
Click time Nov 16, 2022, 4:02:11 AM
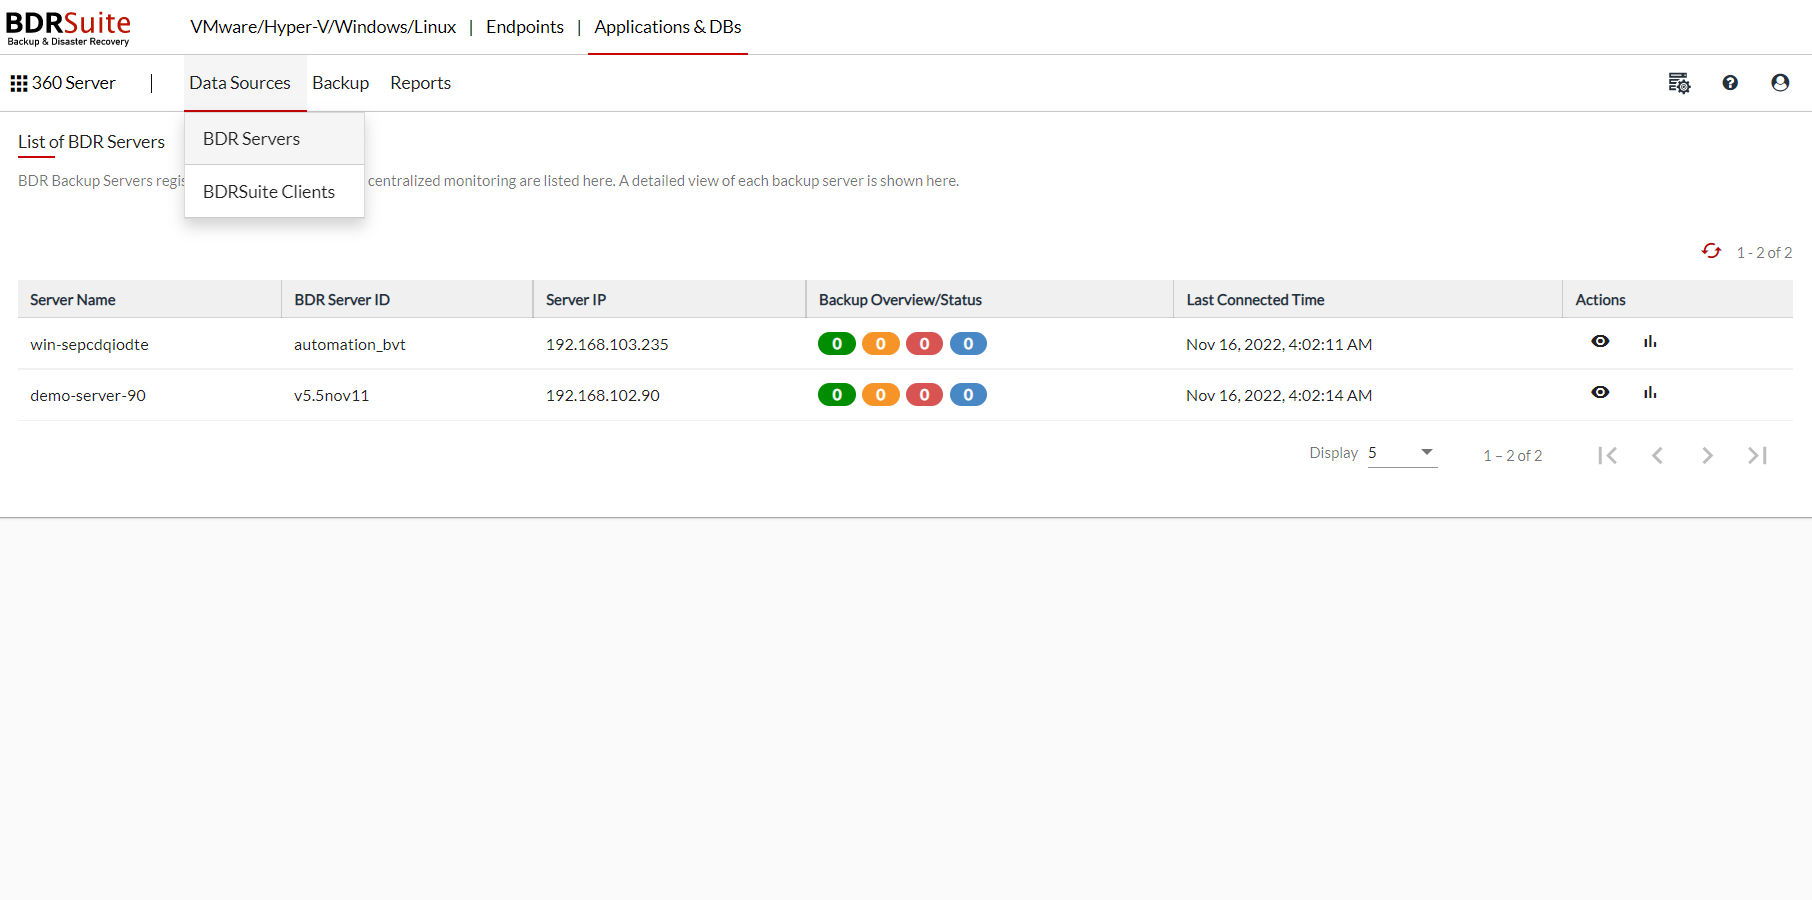(1279, 345)
